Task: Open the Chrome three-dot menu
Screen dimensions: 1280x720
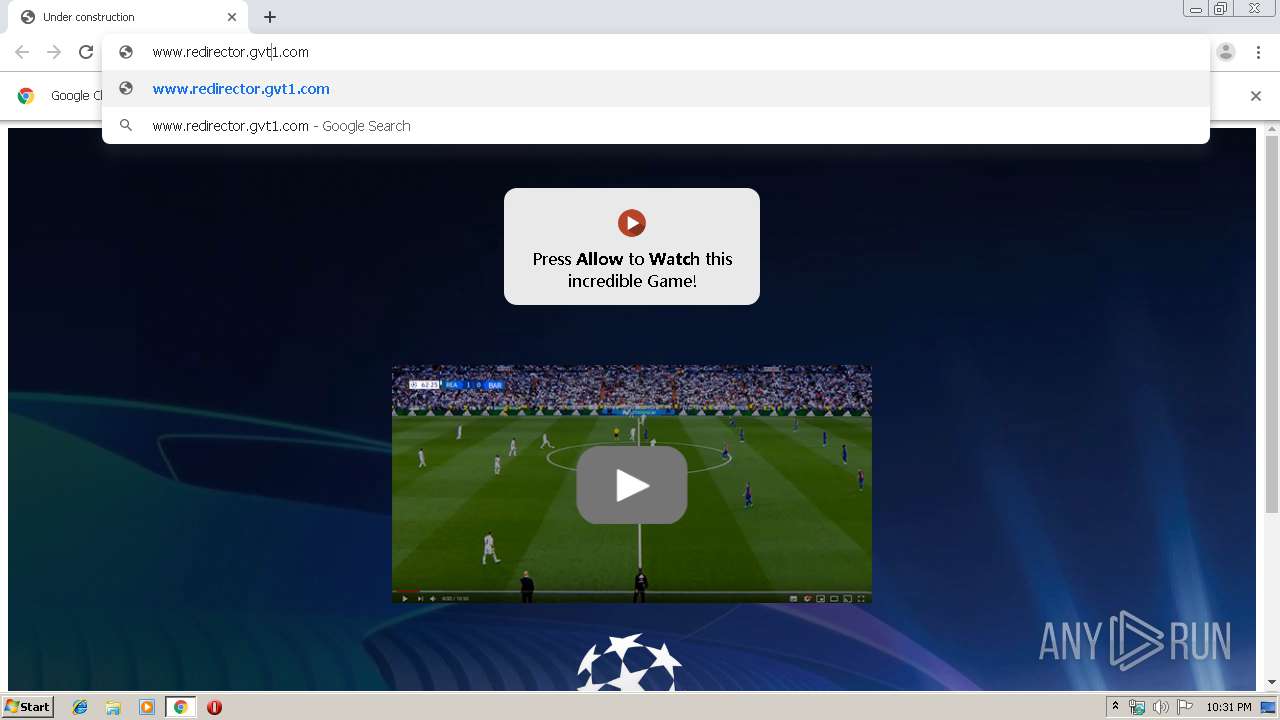Action: click(1258, 52)
